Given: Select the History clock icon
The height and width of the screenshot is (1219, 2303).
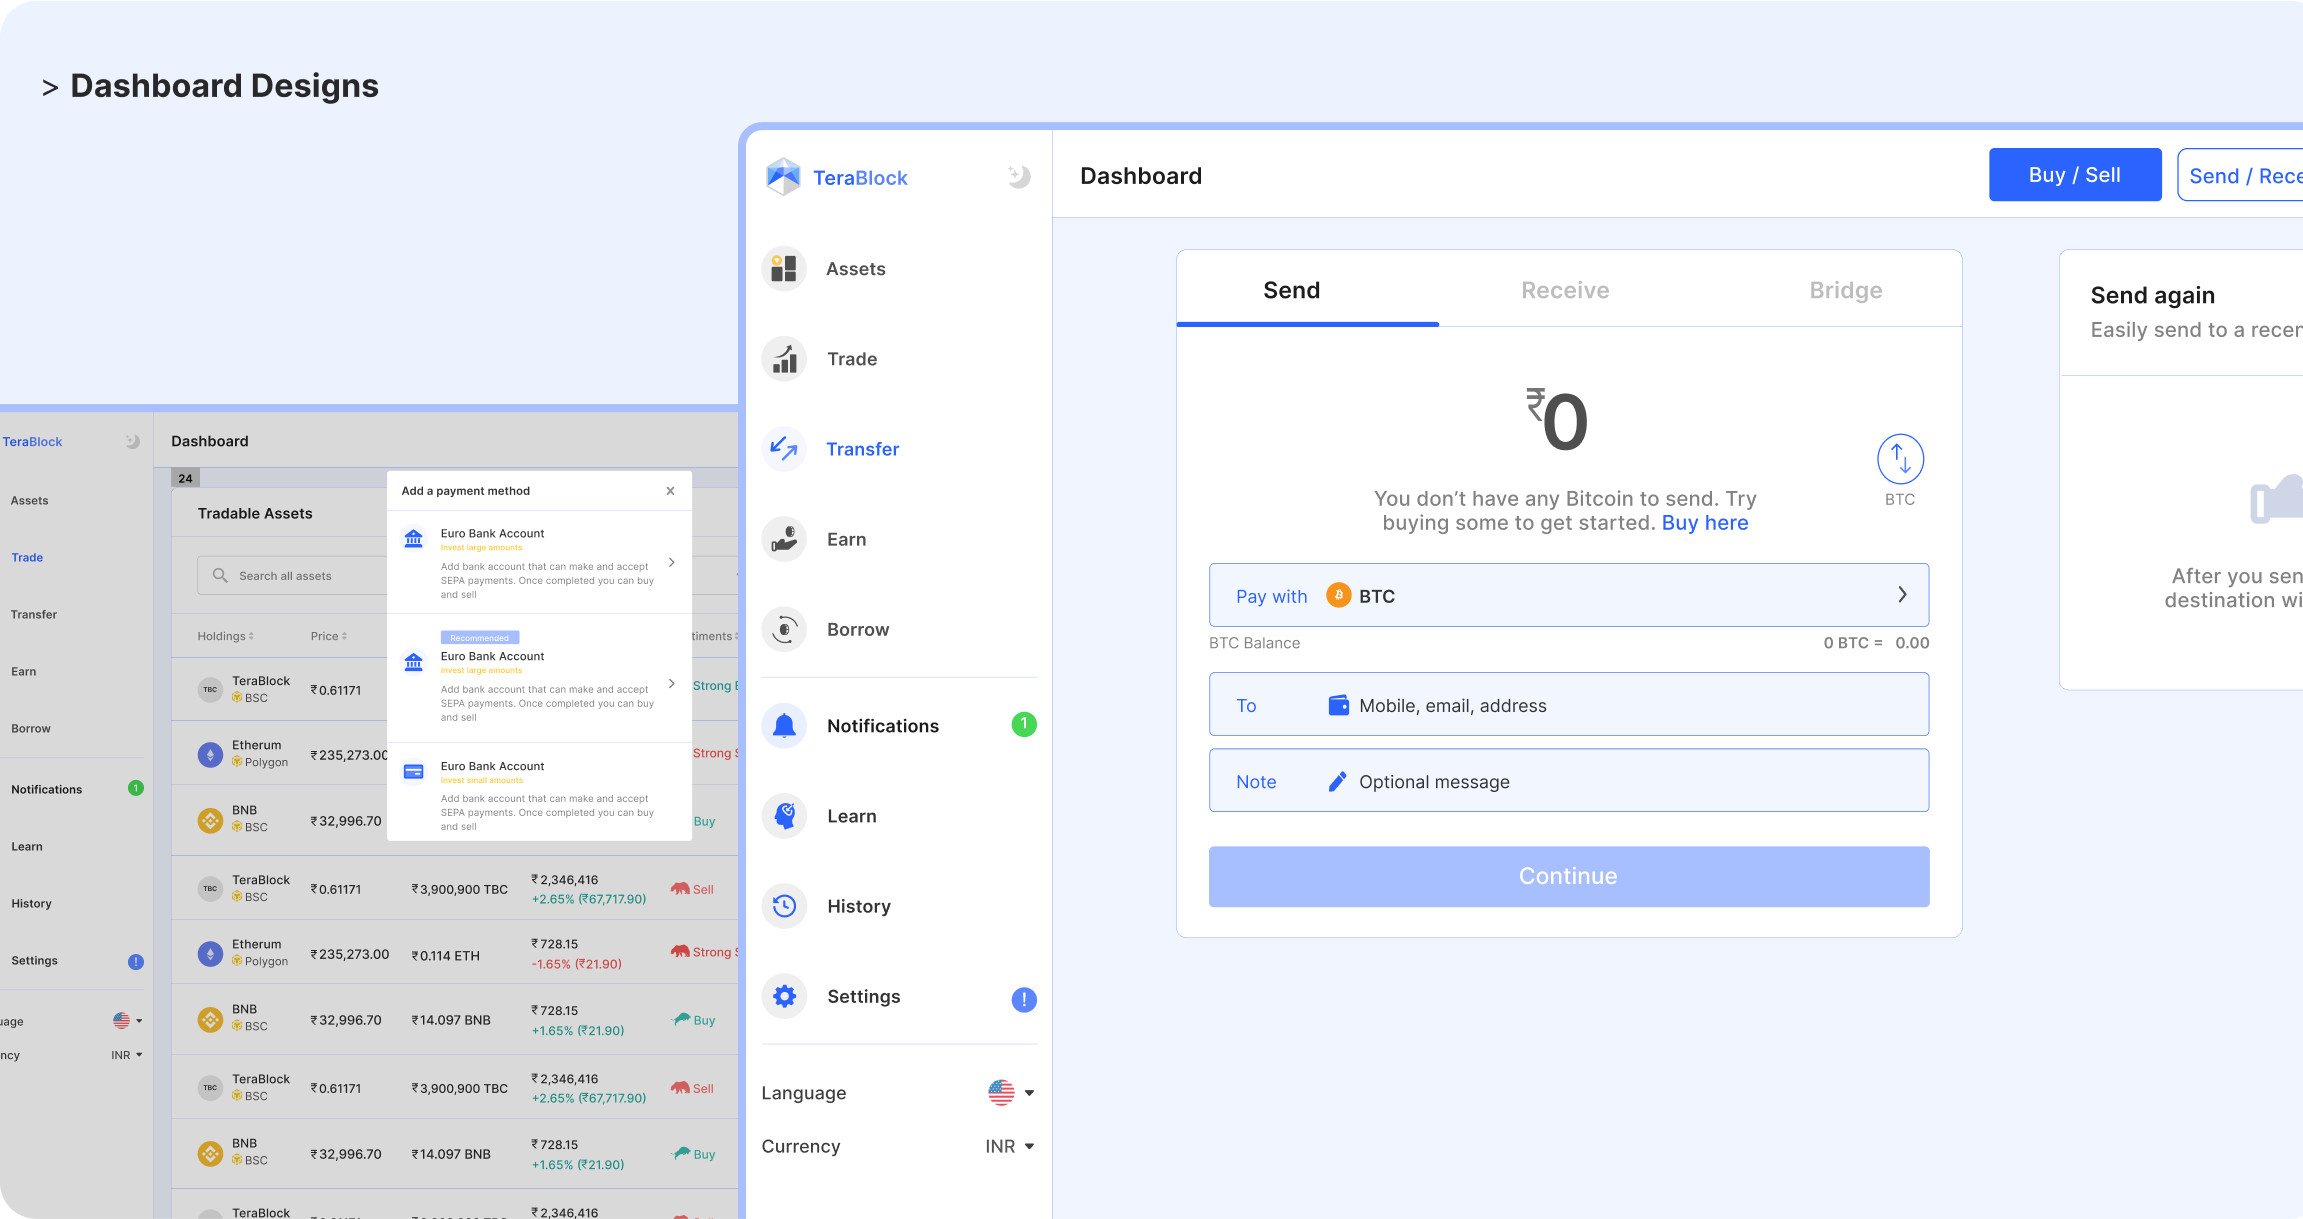Looking at the screenshot, I should coord(784,906).
